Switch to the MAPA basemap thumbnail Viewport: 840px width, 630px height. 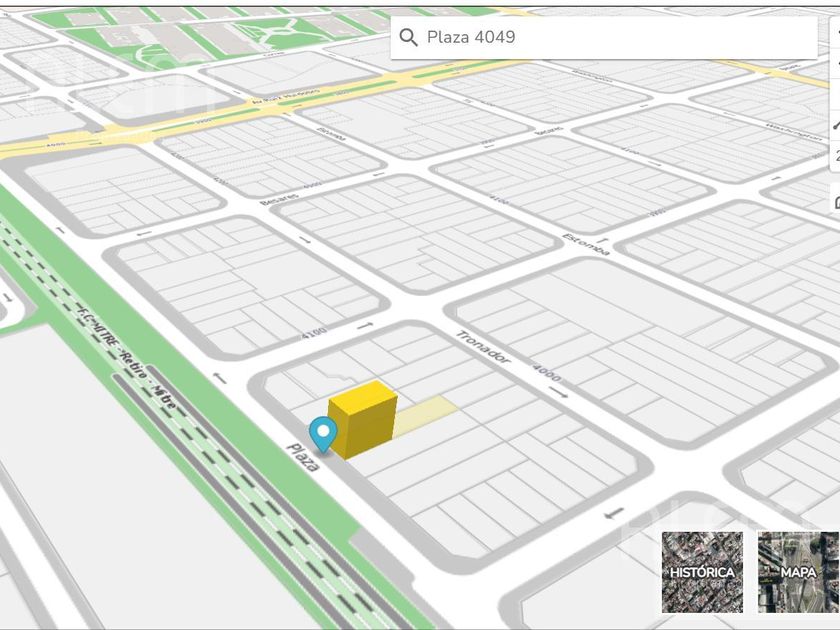point(798,572)
